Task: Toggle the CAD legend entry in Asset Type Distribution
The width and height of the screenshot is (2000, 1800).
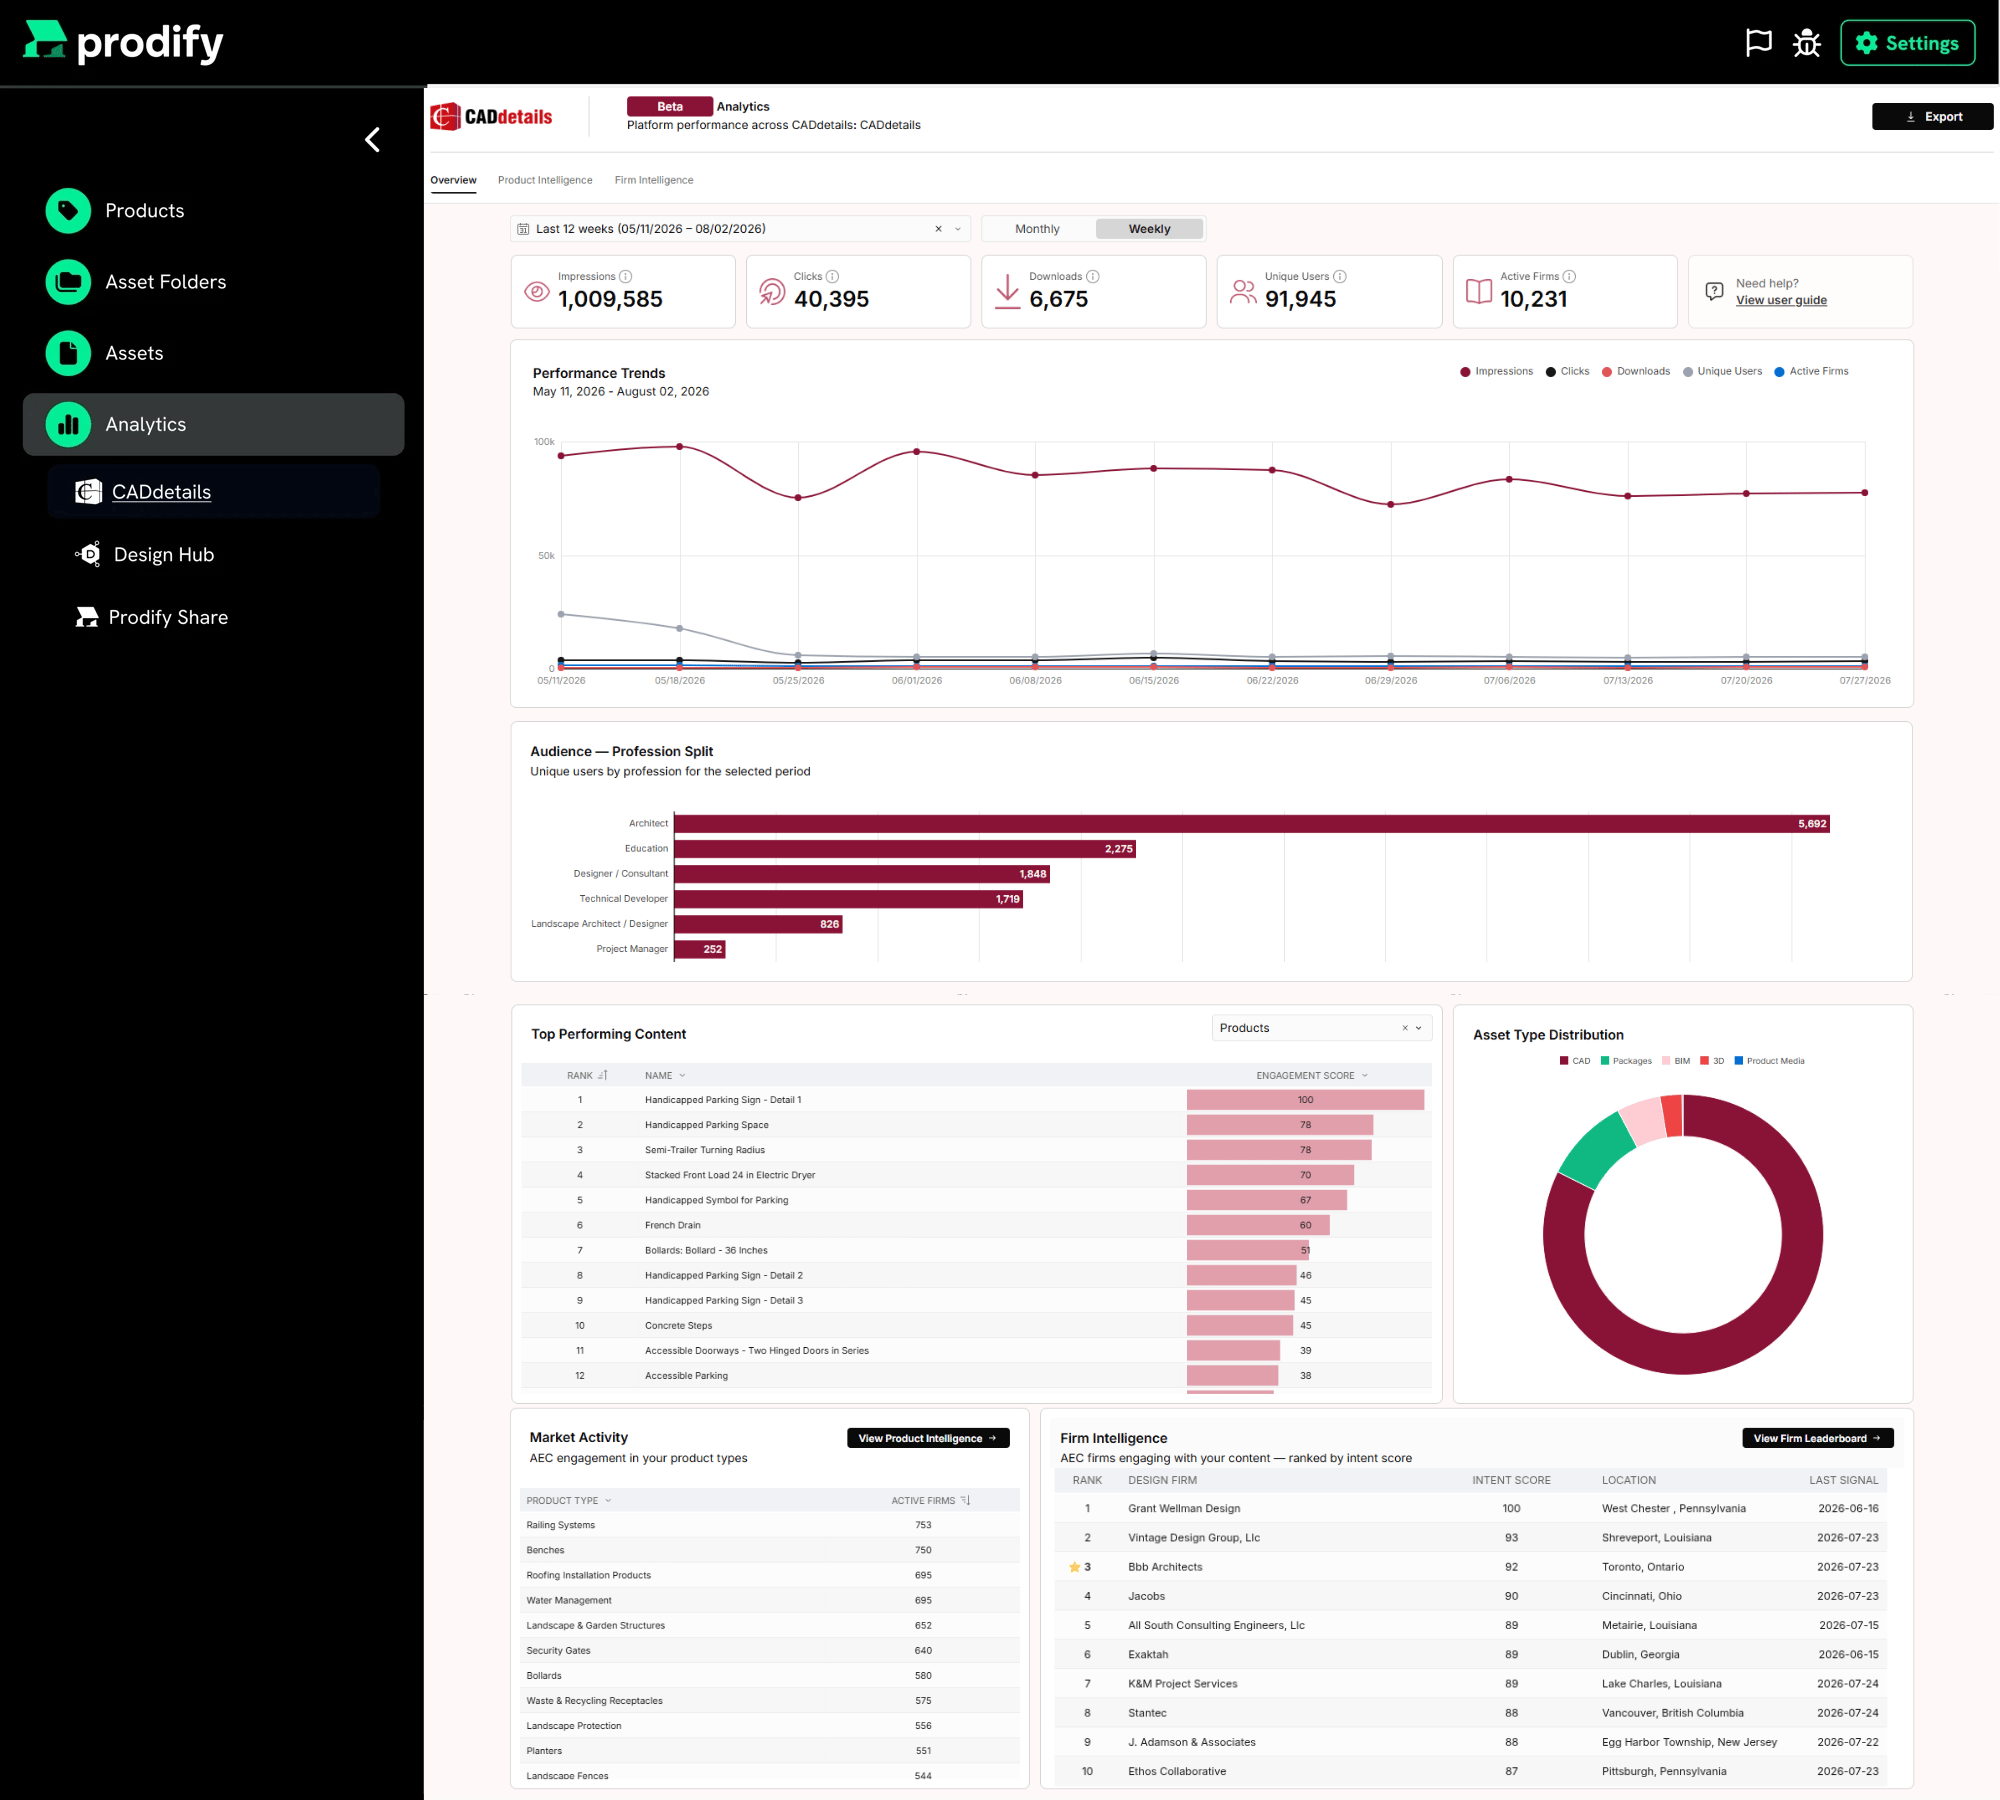Action: click(x=1575, y=1061)
